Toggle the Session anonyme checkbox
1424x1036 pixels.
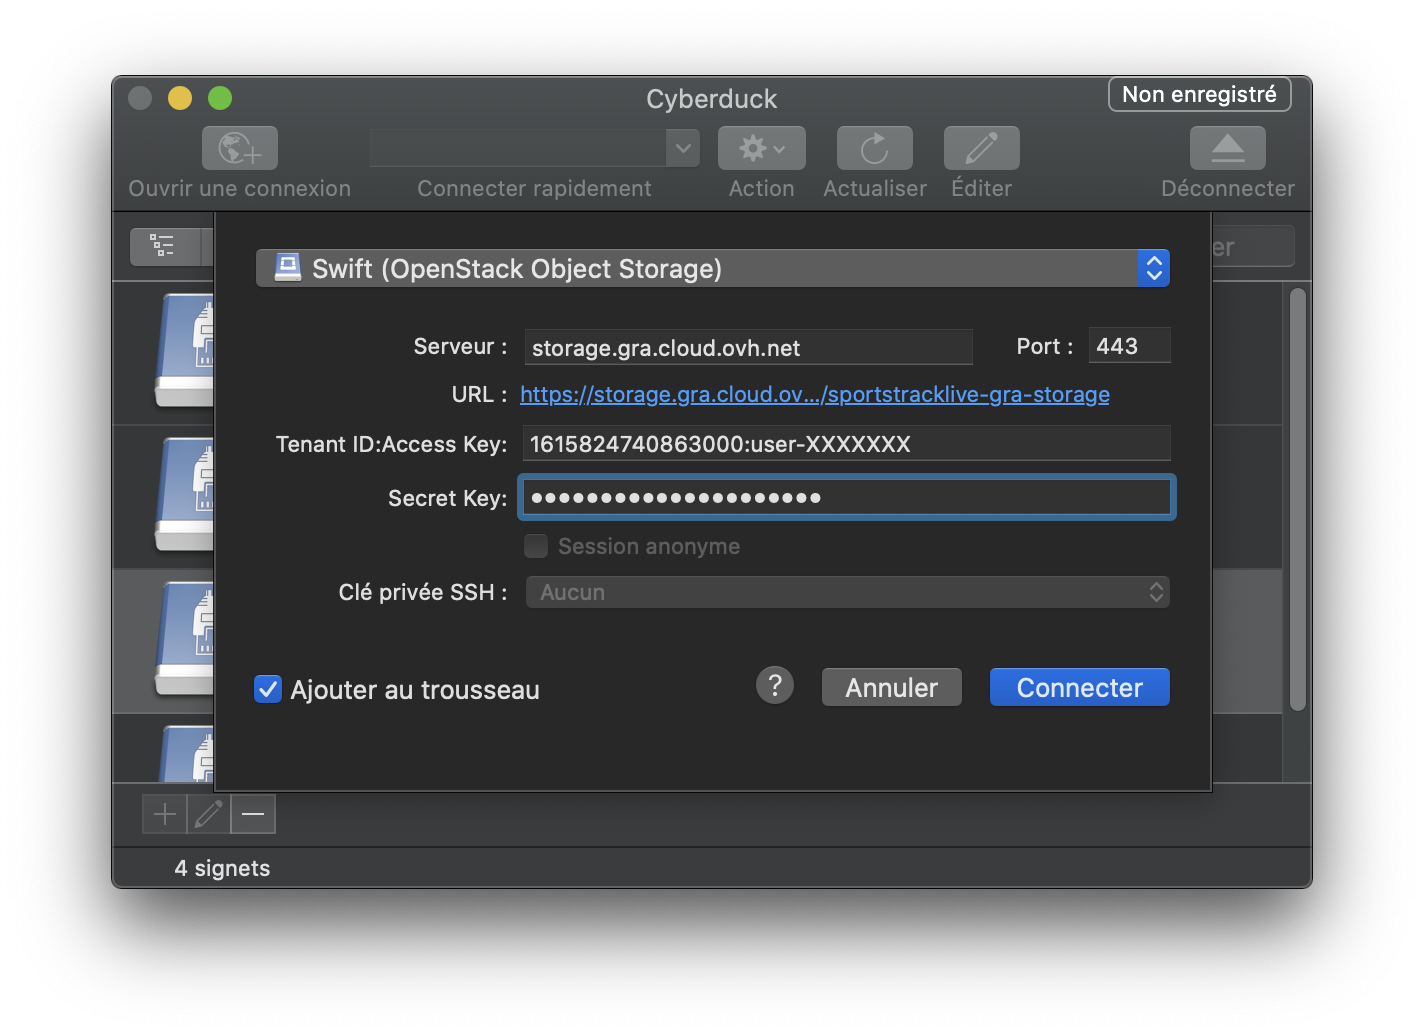point(536,546)
